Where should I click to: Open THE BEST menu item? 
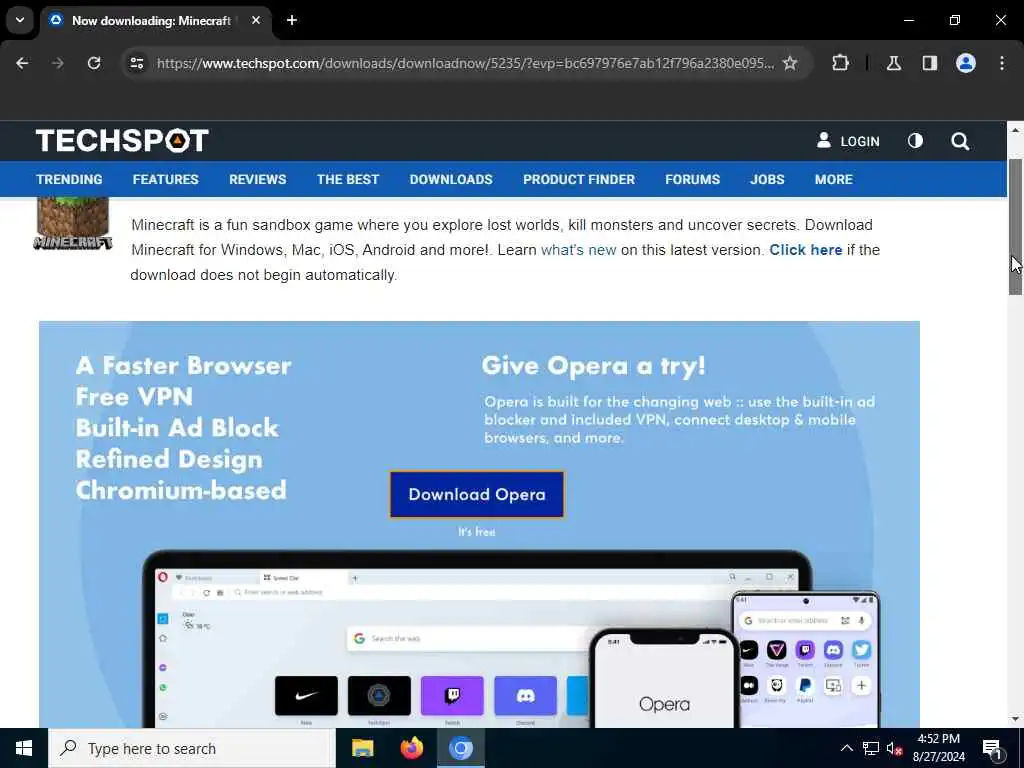pyautogui.click(x=347, y=180)
